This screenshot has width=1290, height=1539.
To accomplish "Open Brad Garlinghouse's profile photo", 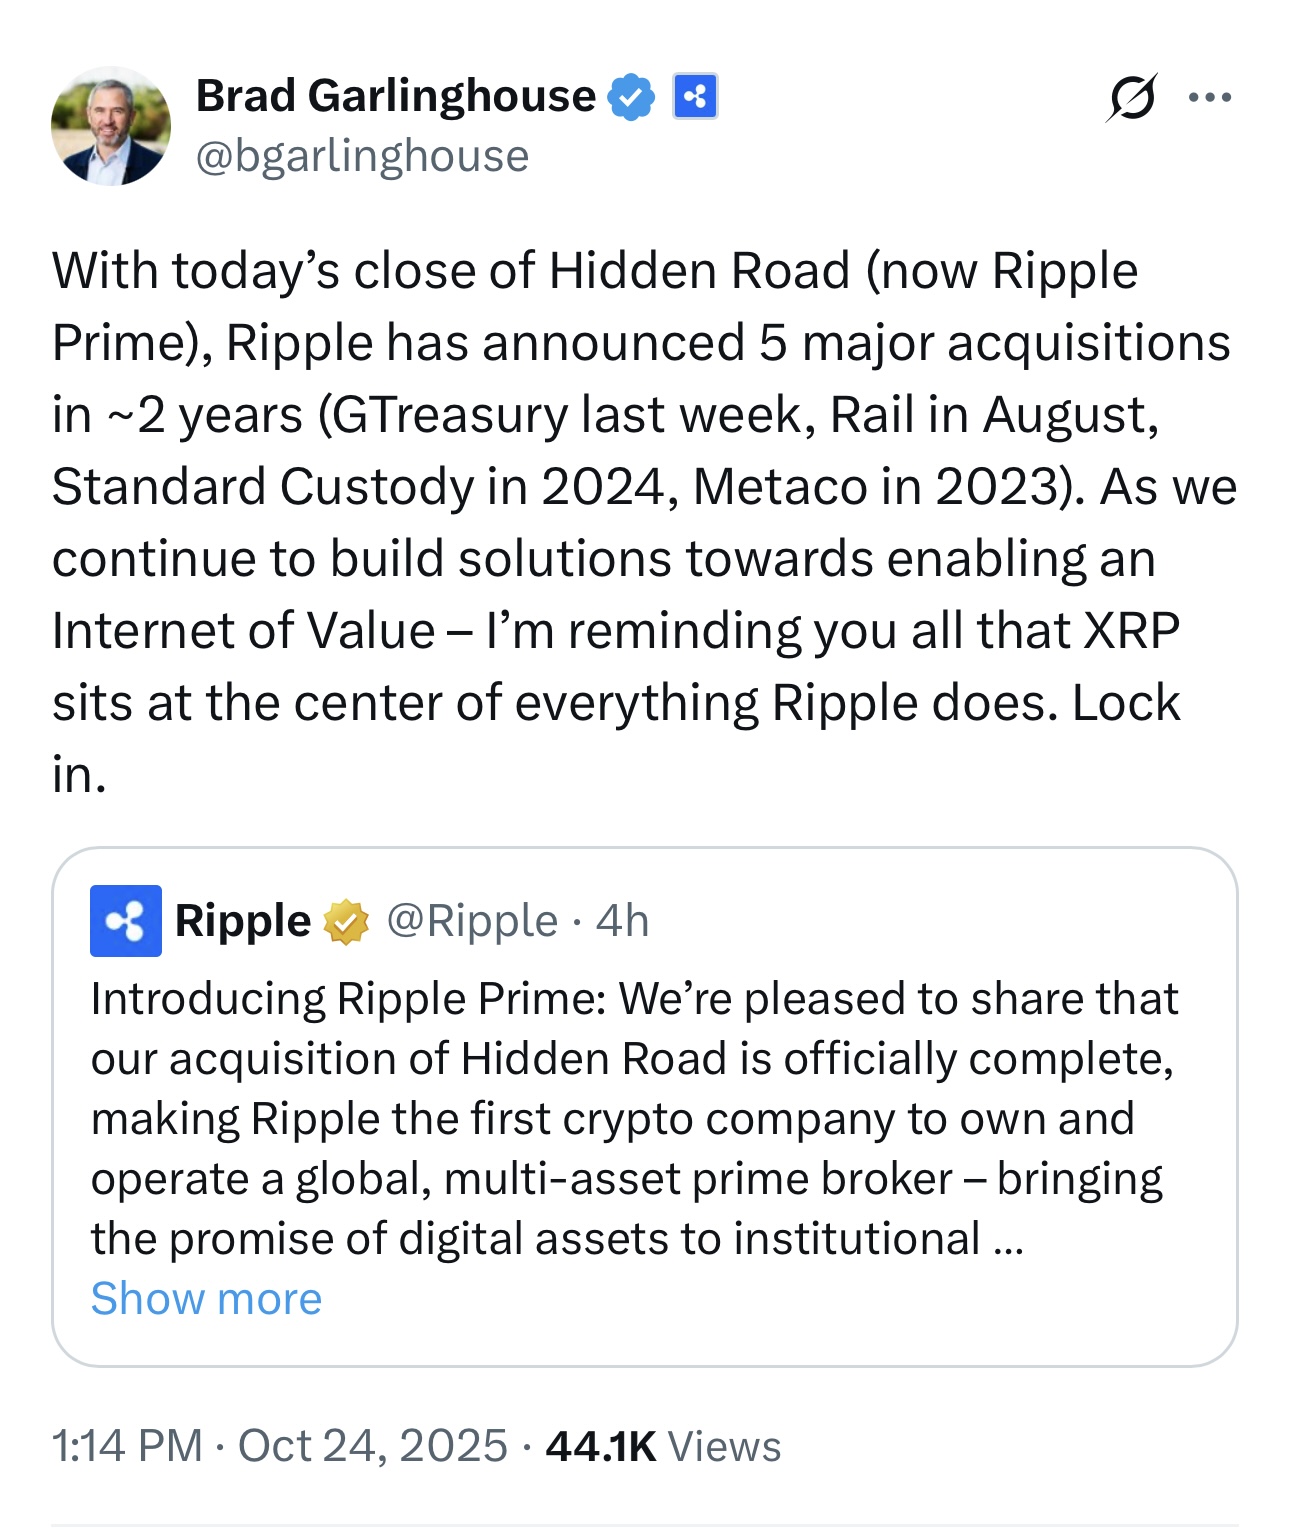I will [111, 126].
